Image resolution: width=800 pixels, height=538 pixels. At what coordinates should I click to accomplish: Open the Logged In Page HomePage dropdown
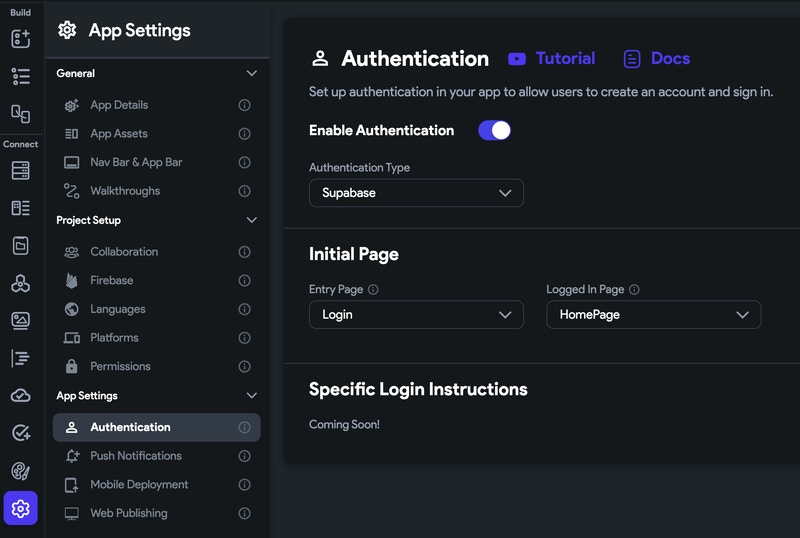(654, 314)
